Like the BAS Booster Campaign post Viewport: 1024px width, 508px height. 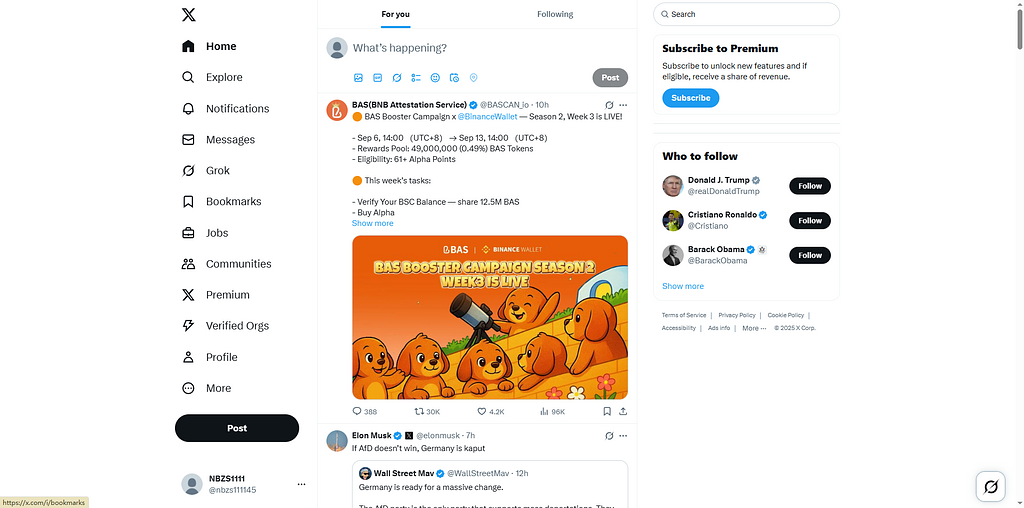482,411
